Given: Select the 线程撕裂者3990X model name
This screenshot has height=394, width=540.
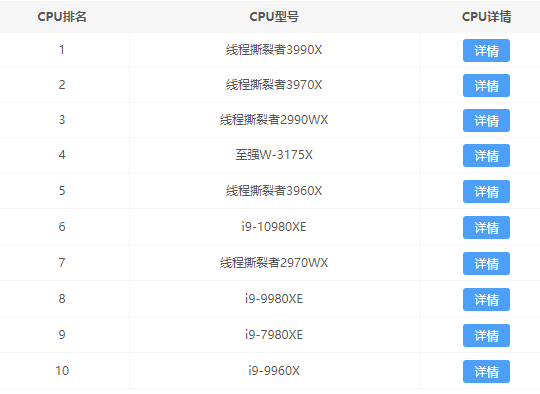Looking at the screenshot, I should tap(274, 50).
